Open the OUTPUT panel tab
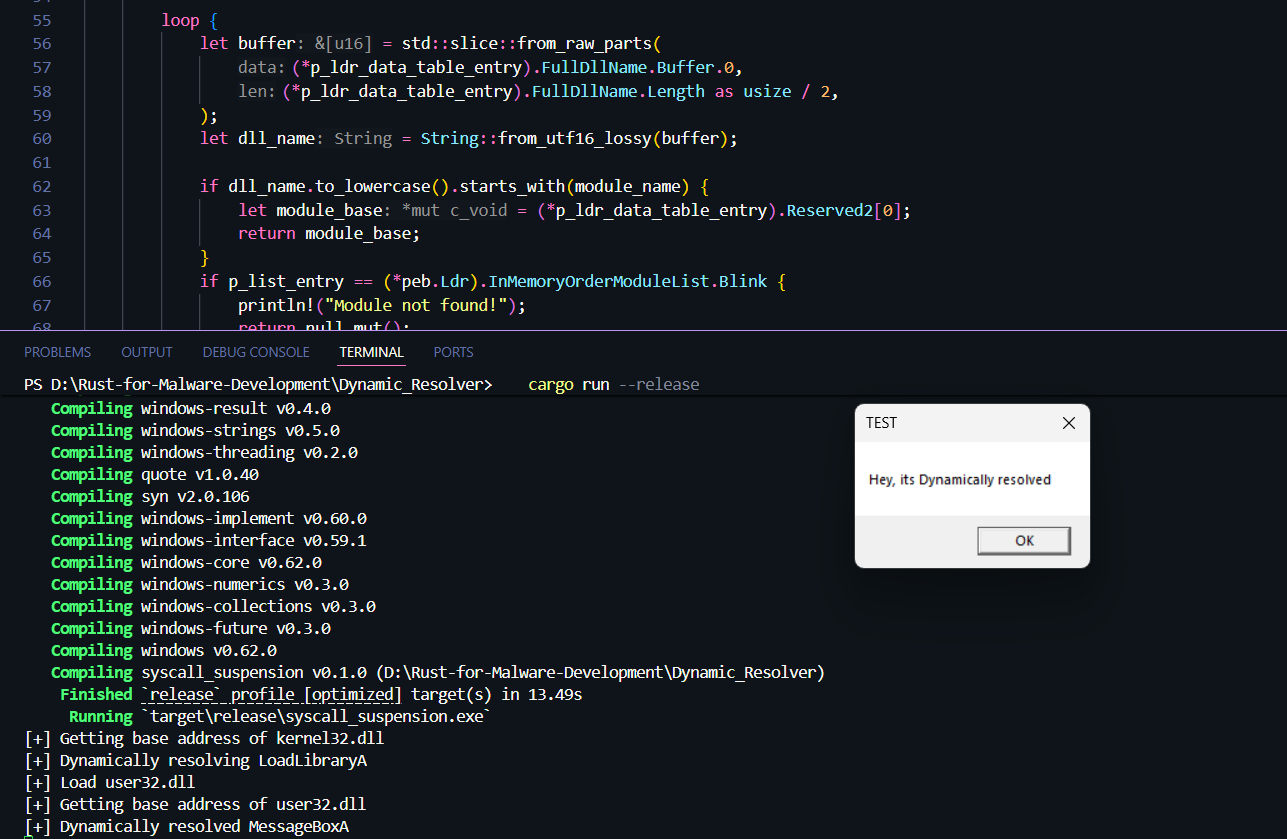Viewport: 1287px width, 839px height. 147,352
